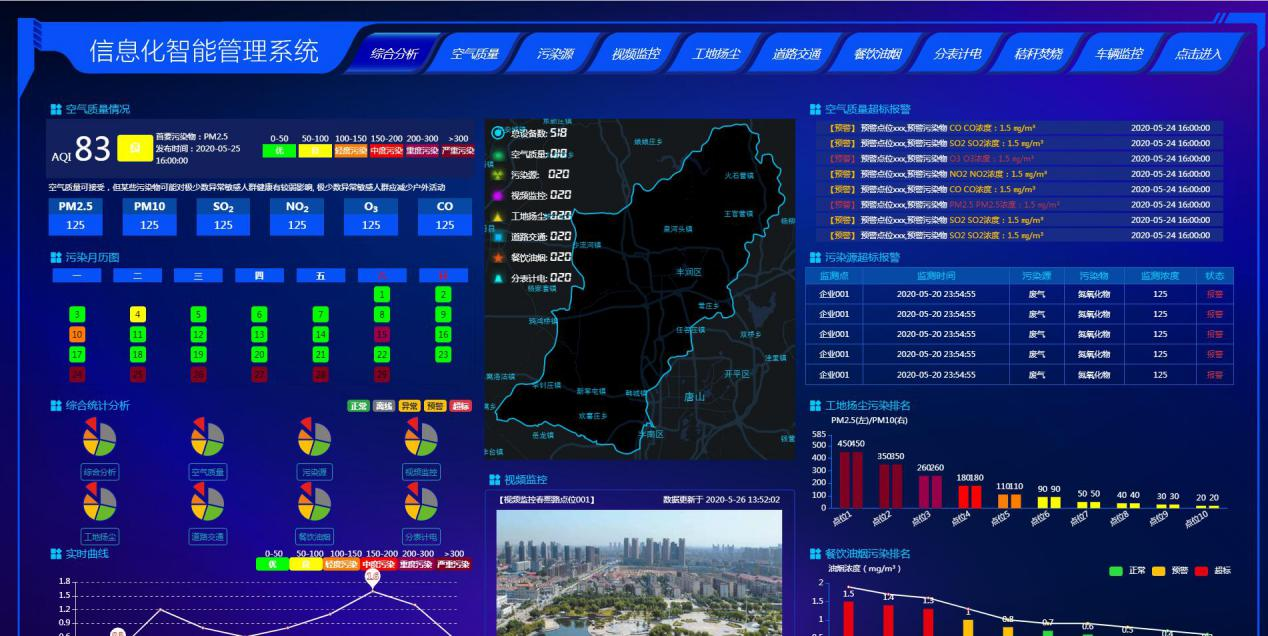Open the 秸秆焚烧 tab
The width and height of the screenshot is (1268, 636).
coord(1037,54)
